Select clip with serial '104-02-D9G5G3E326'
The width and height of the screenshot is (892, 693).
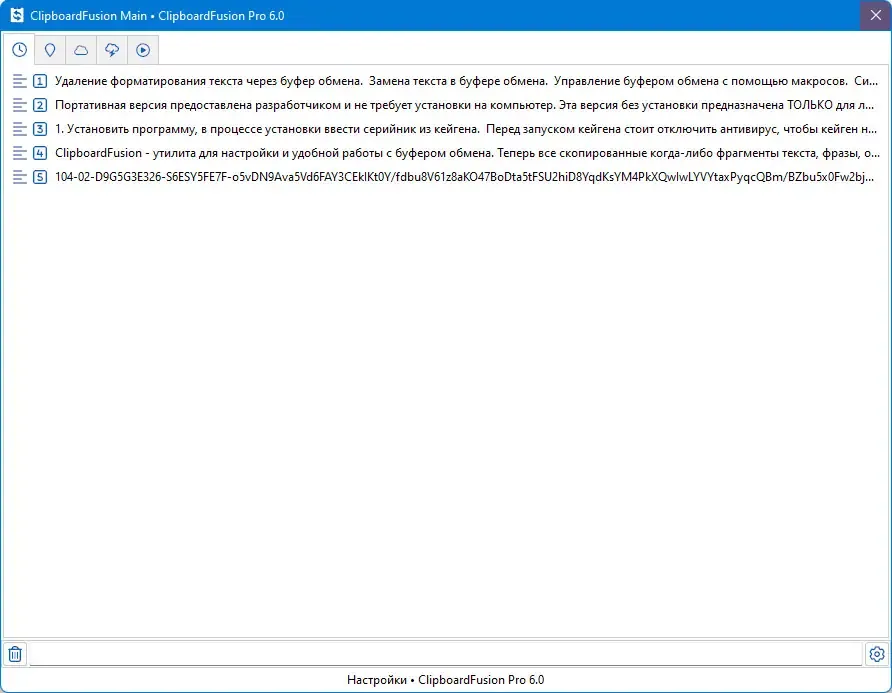[446, 177]
